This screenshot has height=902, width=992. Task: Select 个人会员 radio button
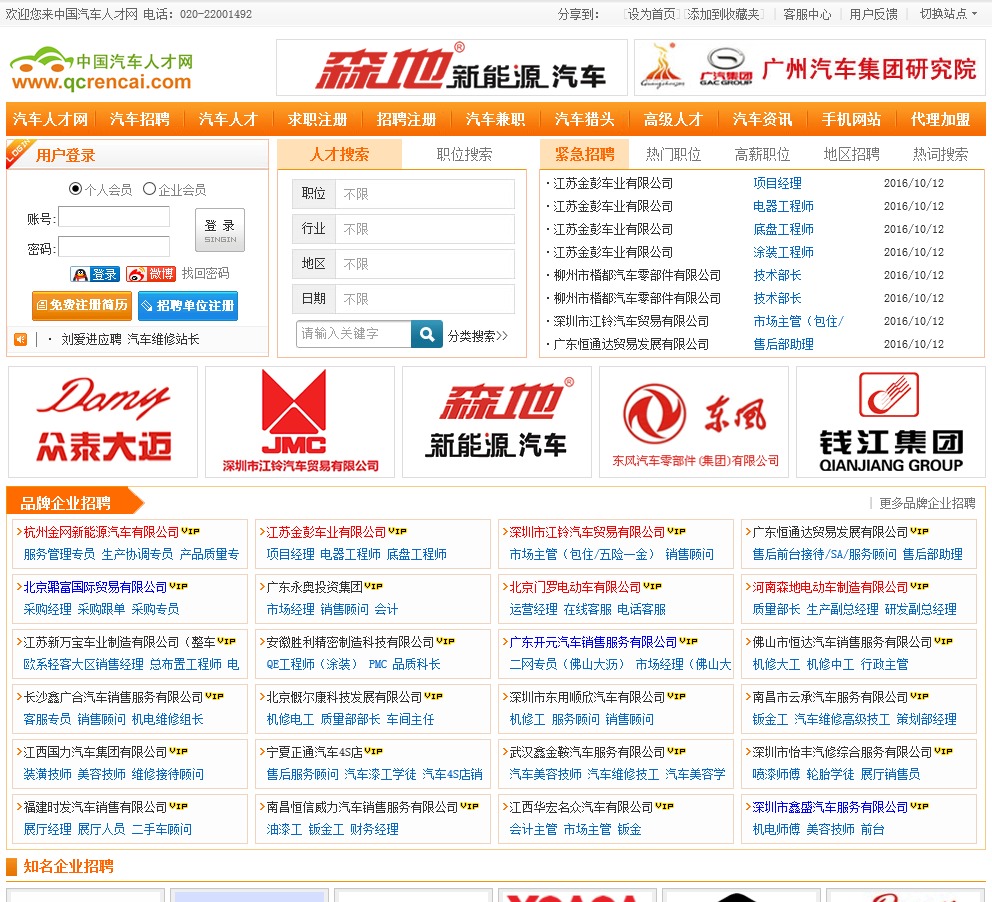click(x=75, y=188)
